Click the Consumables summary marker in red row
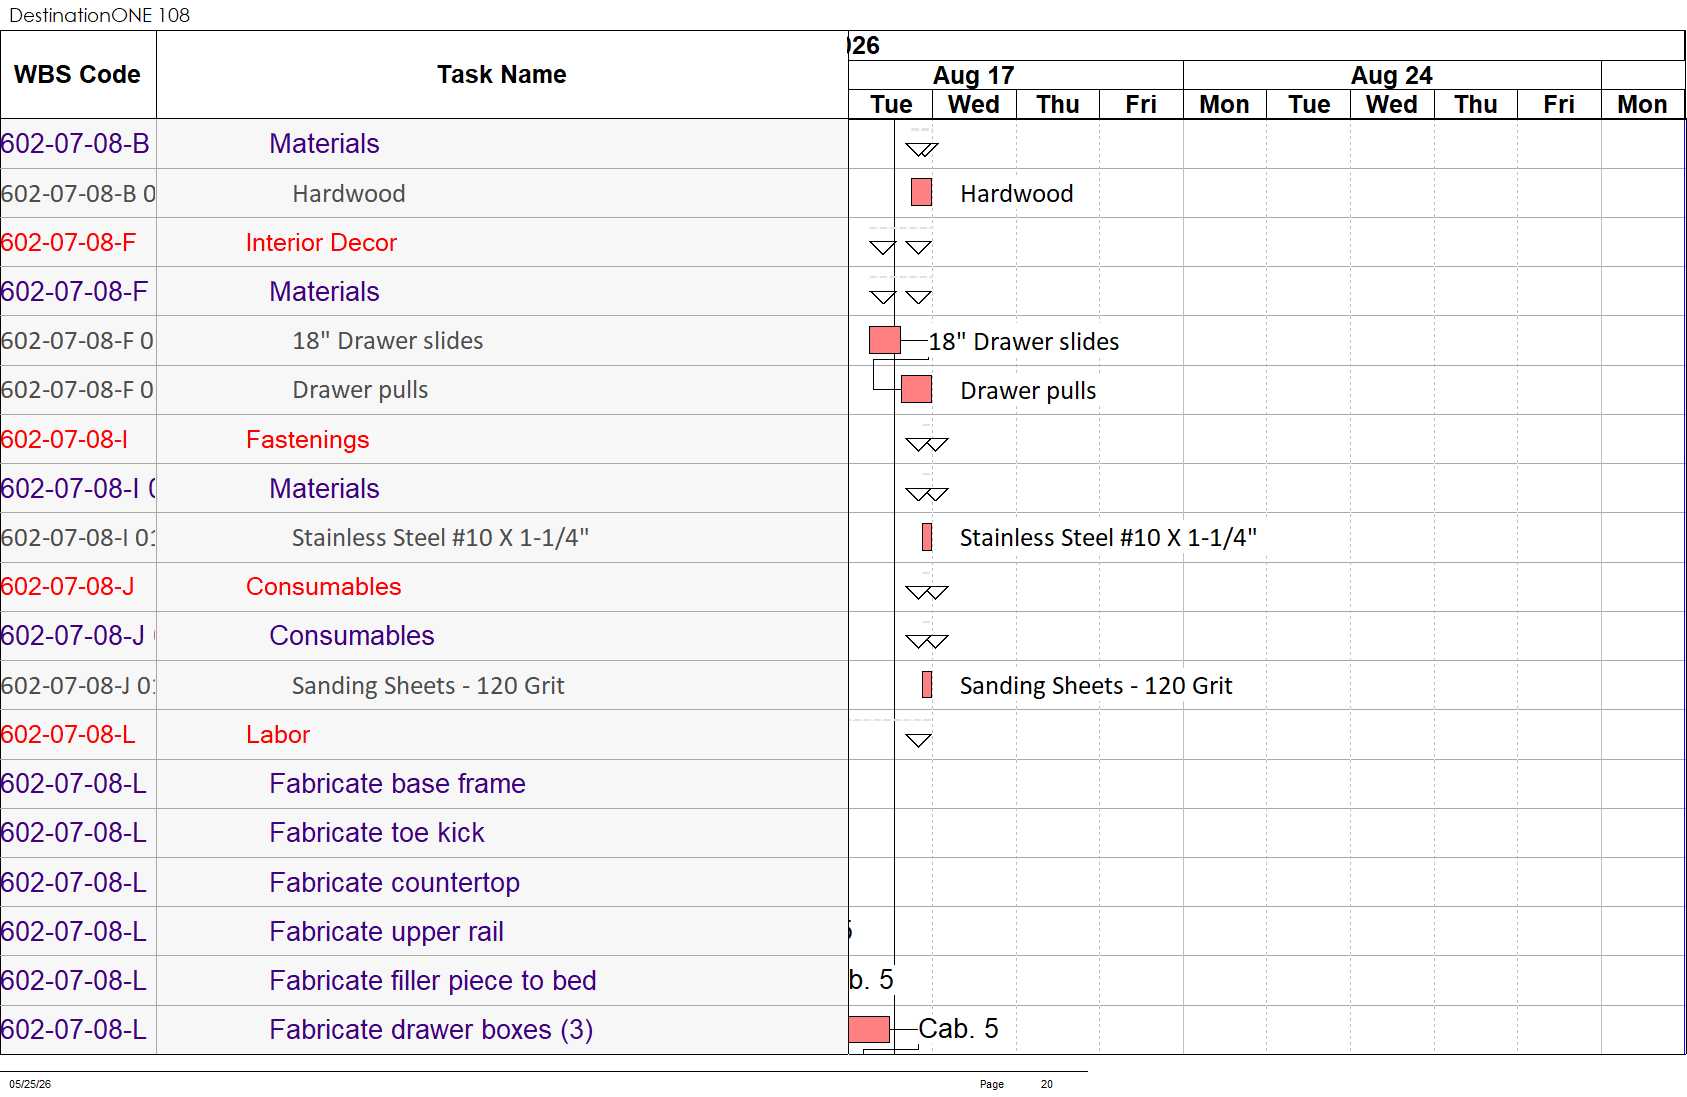Image resolution: width=1687 pixels, height=1097 pixels. tap(926, 592)
